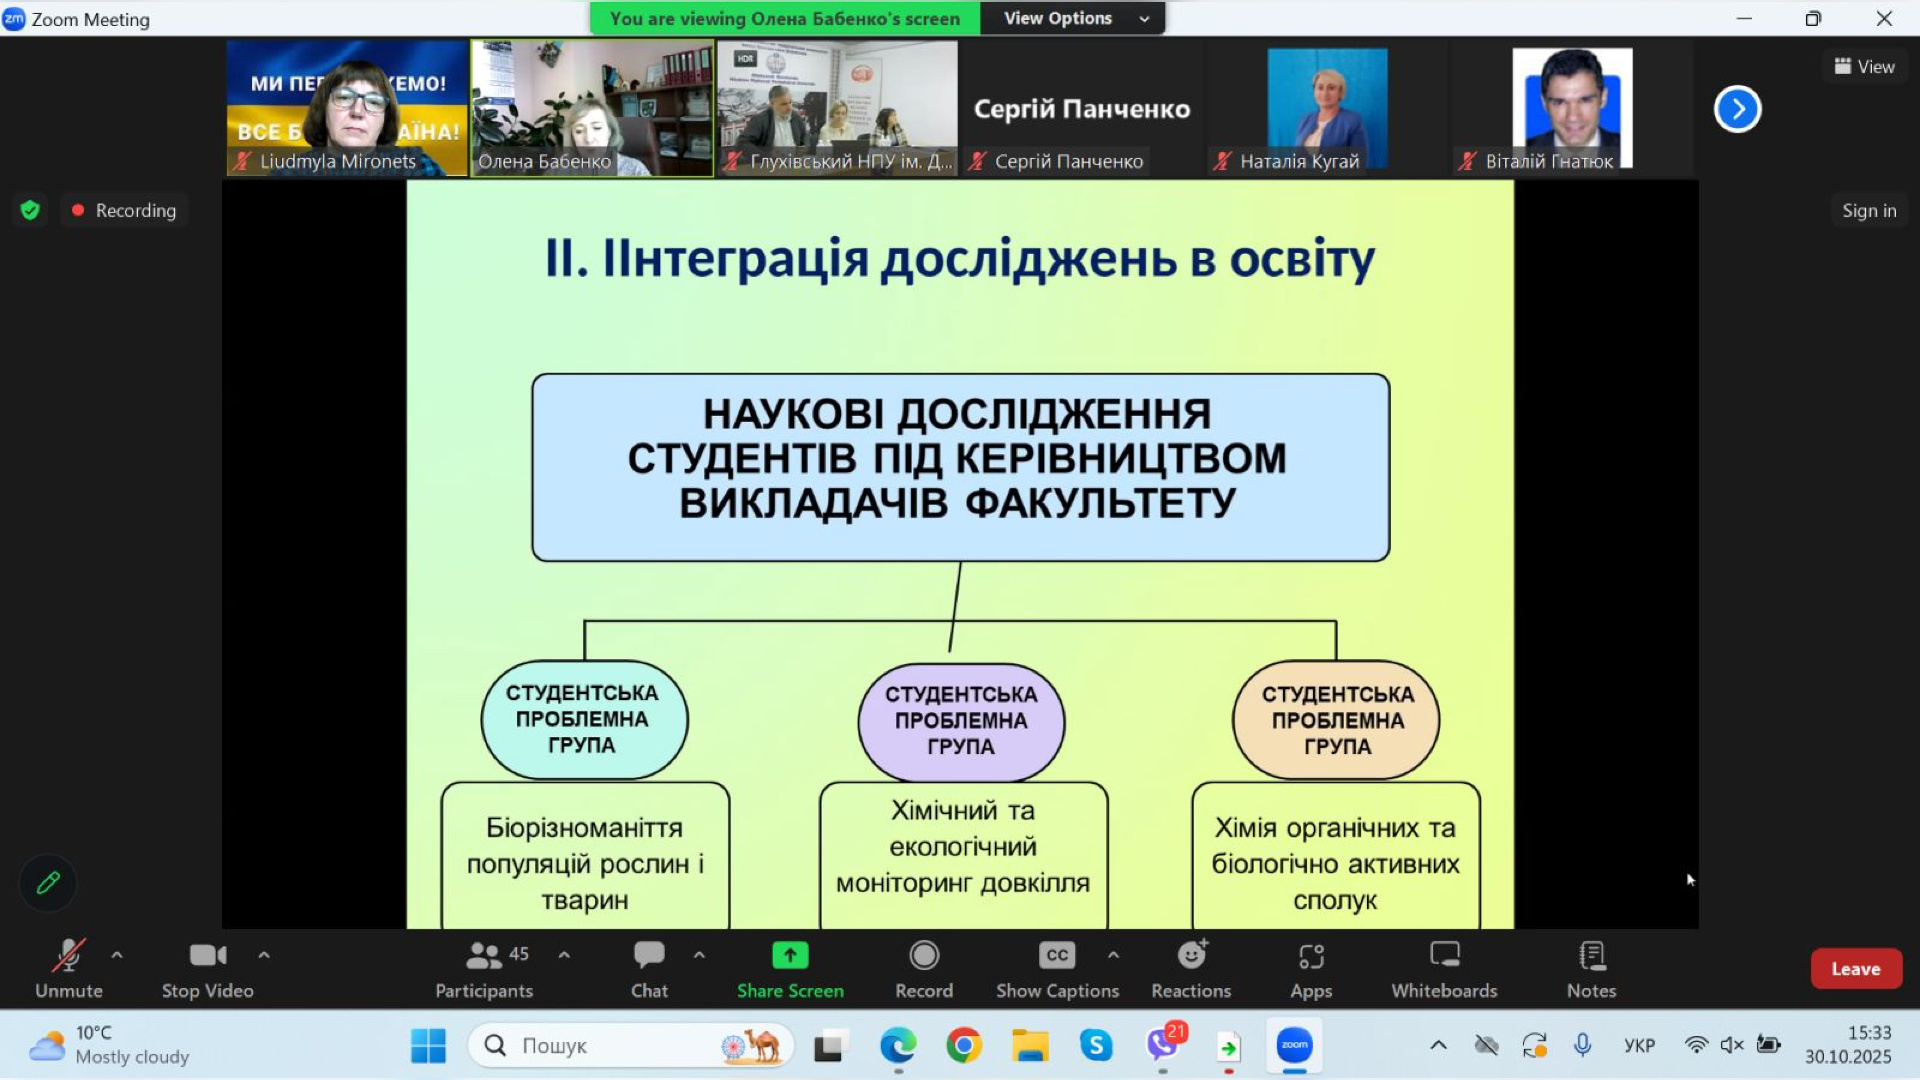Click the red Leave button
1920x1080 pixels.
click(x=1855, y=968)
